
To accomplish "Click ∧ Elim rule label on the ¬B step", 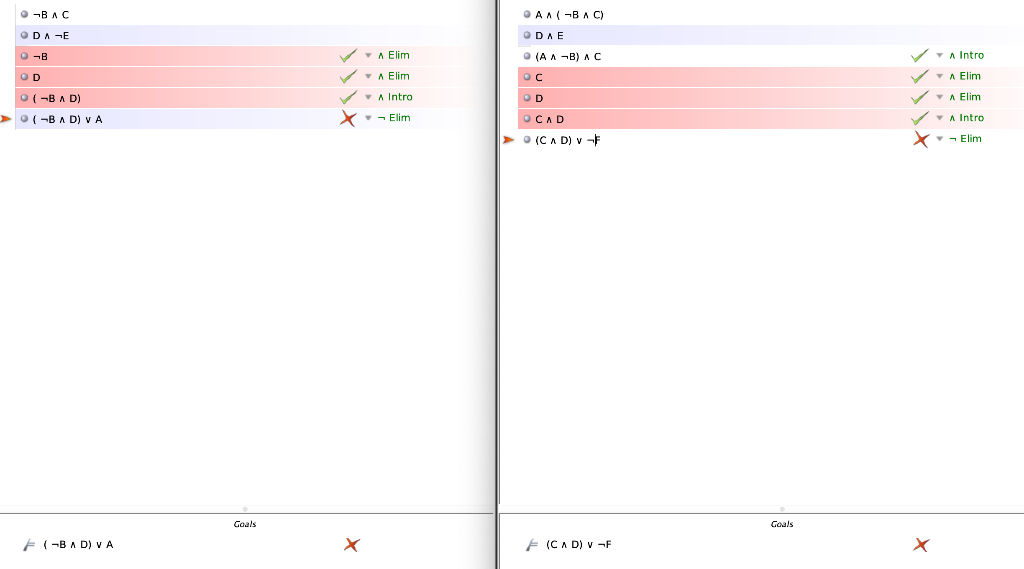I will (x=394, y=55).
